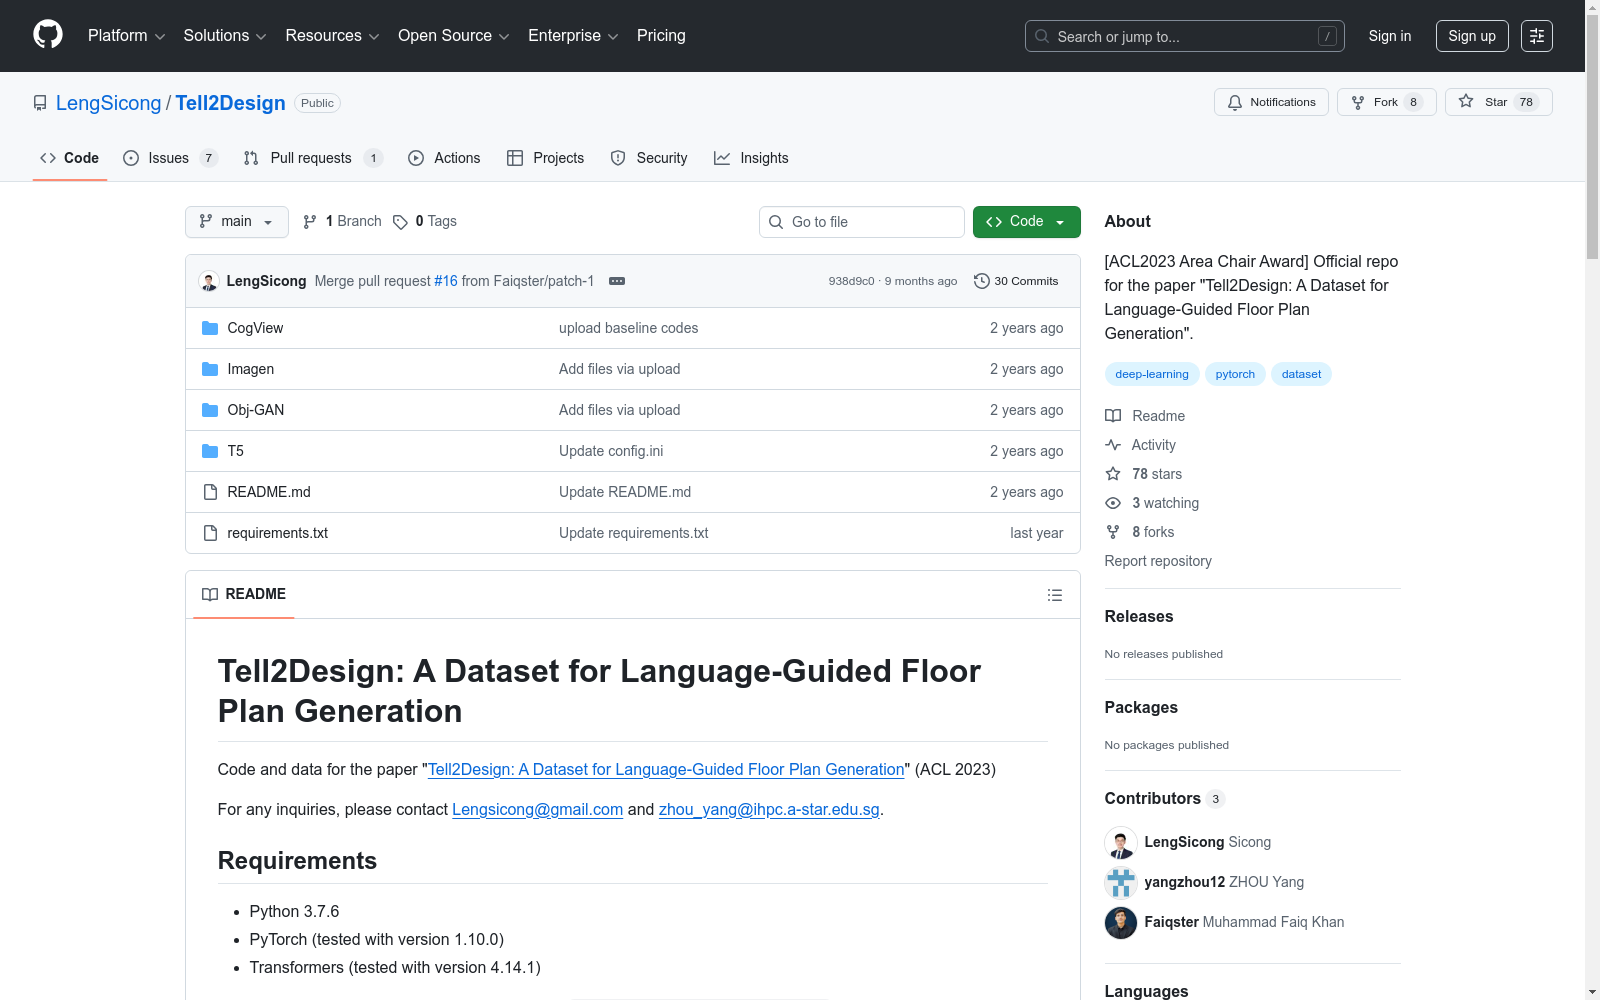Viewport: 1600px width, 1000px height.
Task: Click the branch icon beside 1 Branch
Action: pos(310,222)
